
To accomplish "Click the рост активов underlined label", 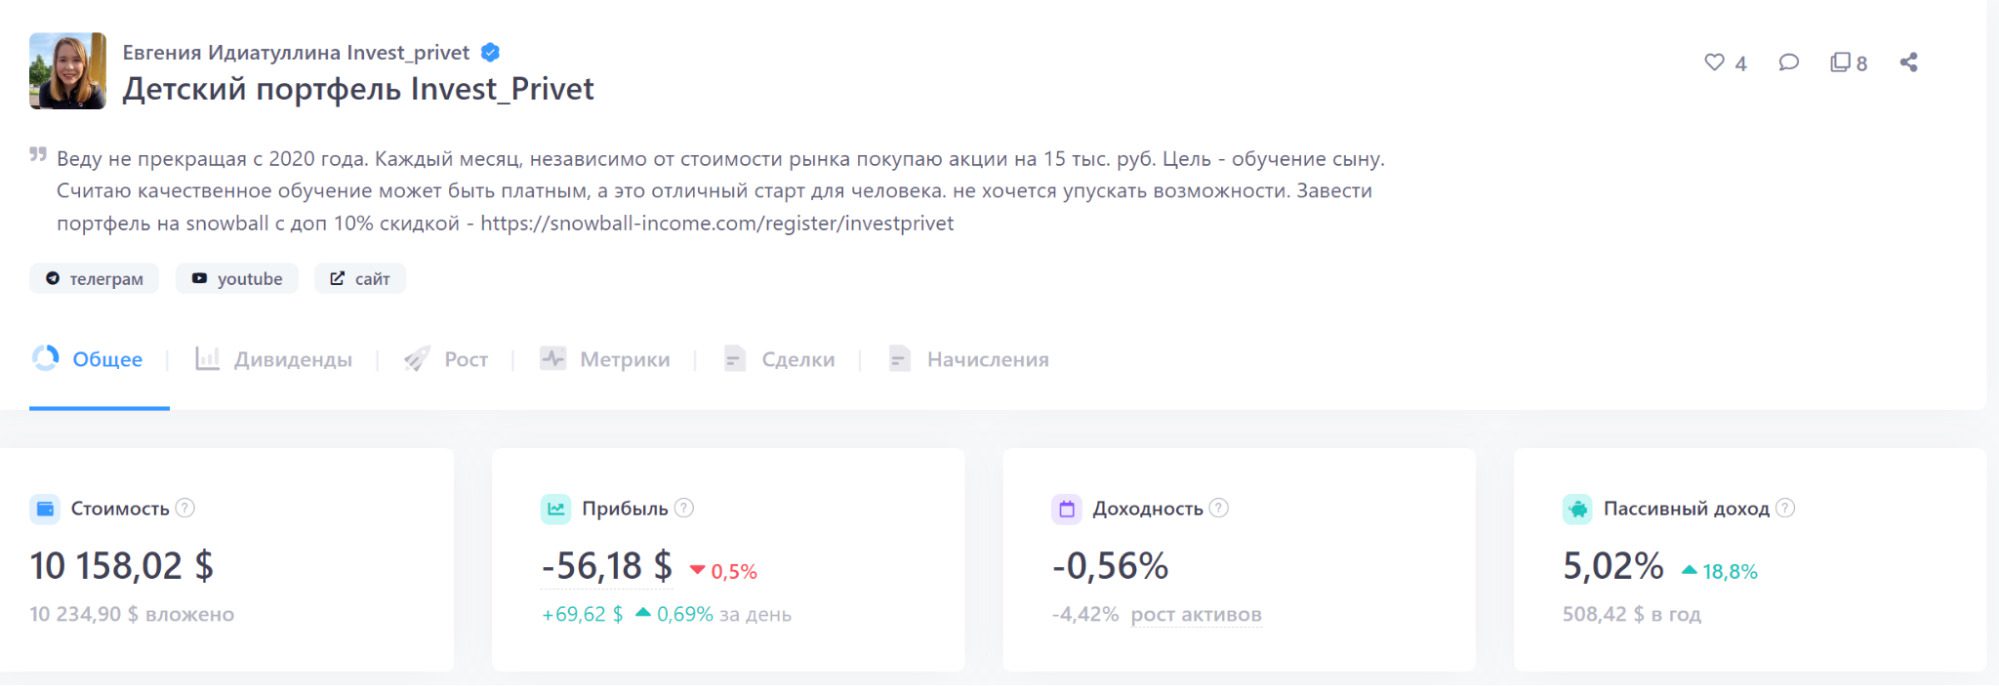I will coord(1196,614).
